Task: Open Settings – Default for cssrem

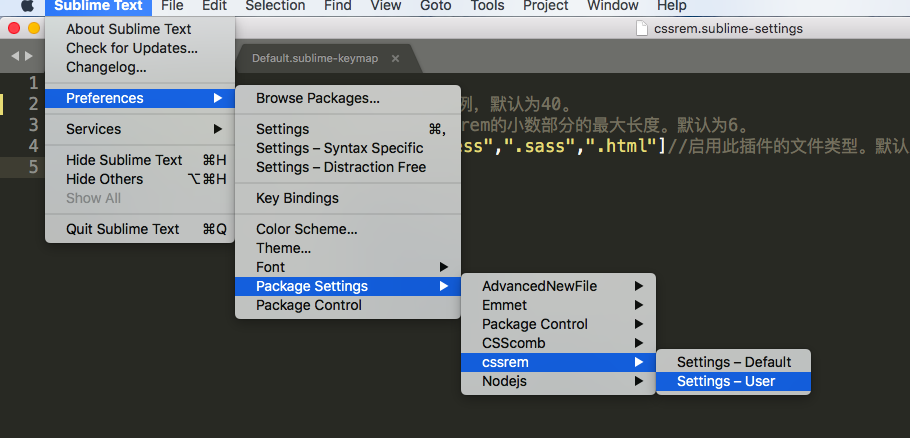Action: [x=733, y=362]
